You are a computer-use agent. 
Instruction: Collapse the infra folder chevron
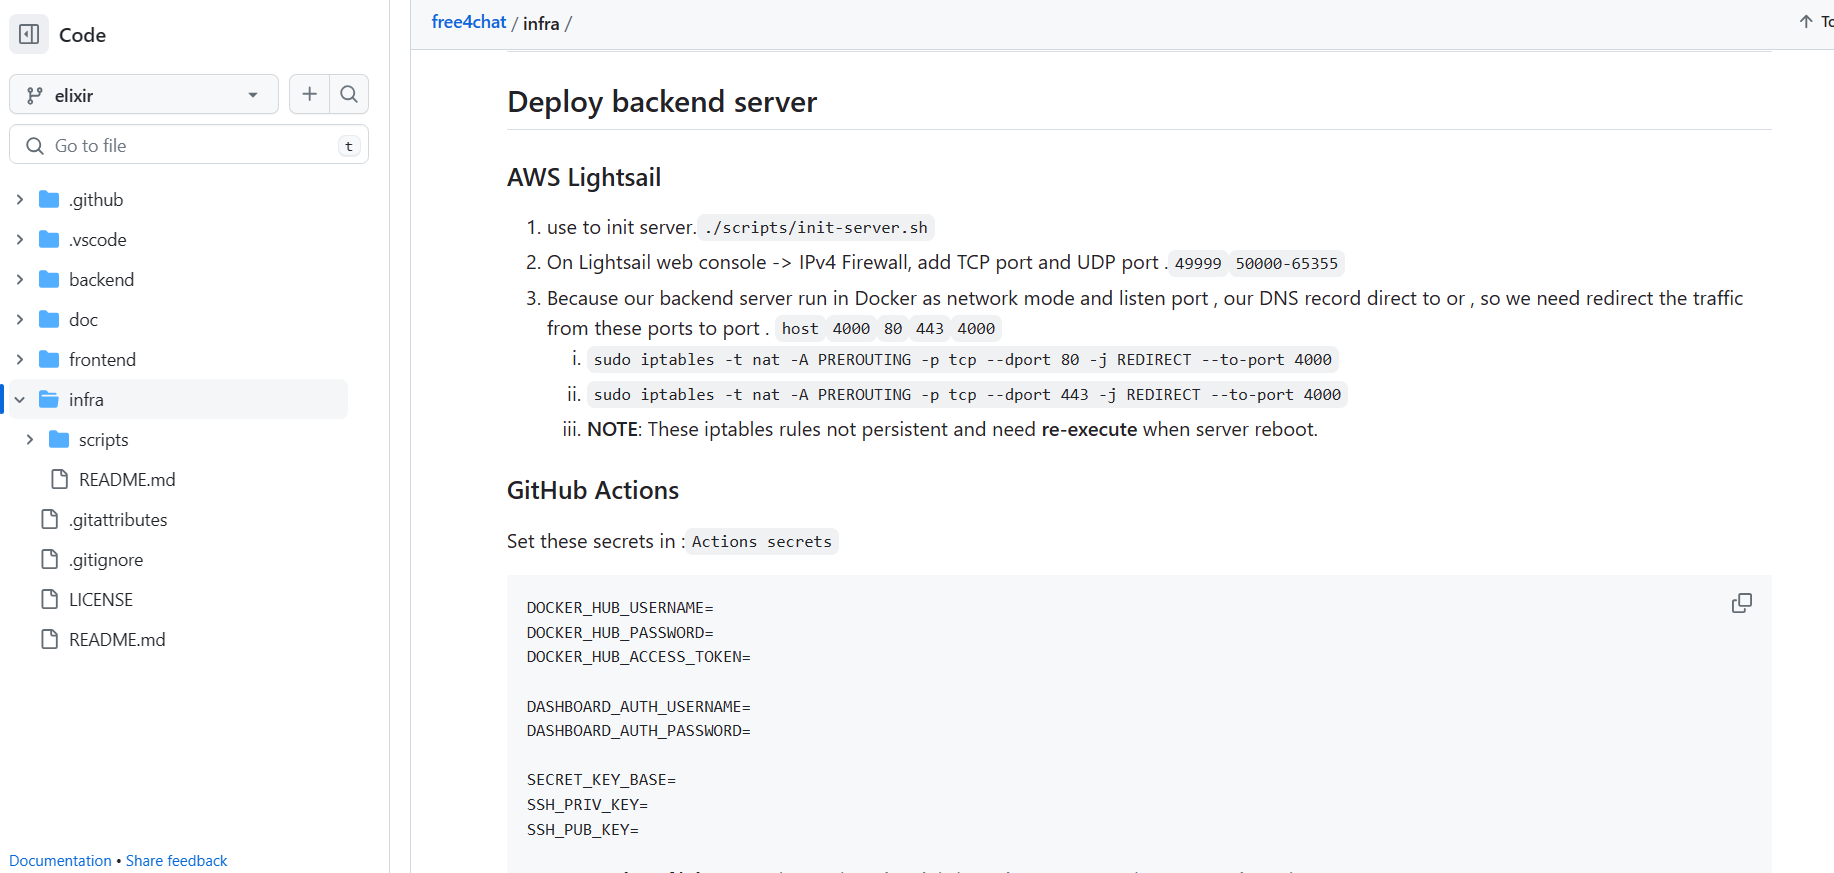click(20, 399)
